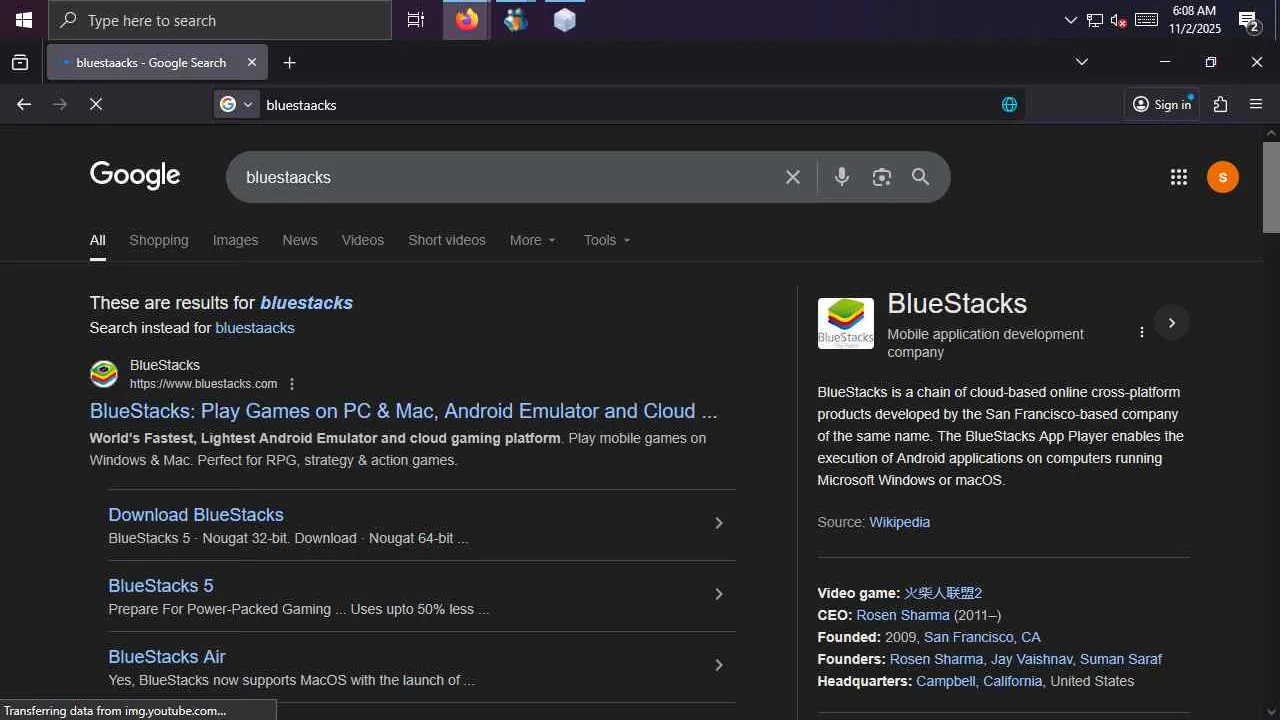Viewport: 1280px width, 720px height.
Task: Open the cube-shaped app on taskbar
Action: pos(565,20)
